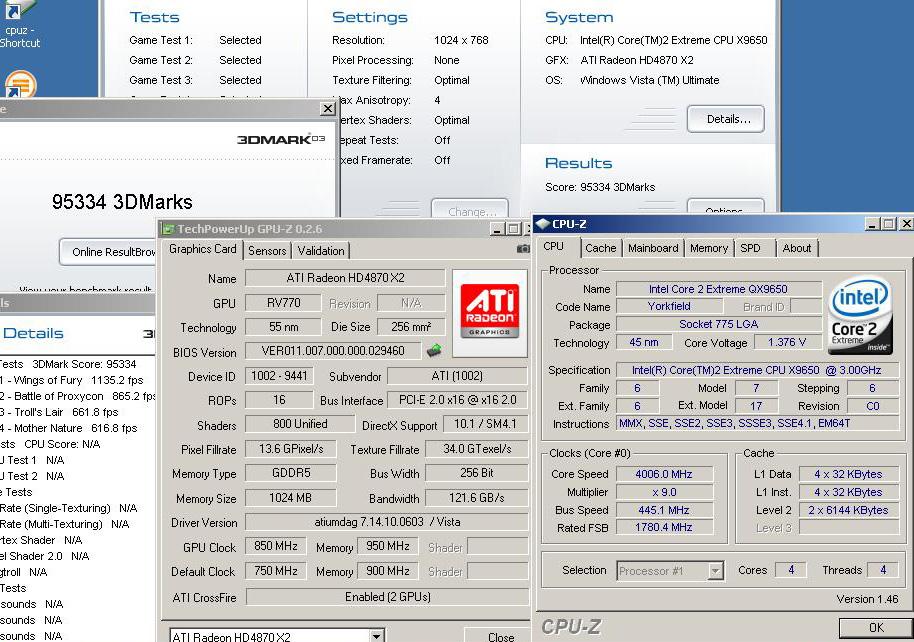The height and width of the screenshot is (642, 914).
Task: Open the Cache tab in CPU-Z
Action: 601,248
